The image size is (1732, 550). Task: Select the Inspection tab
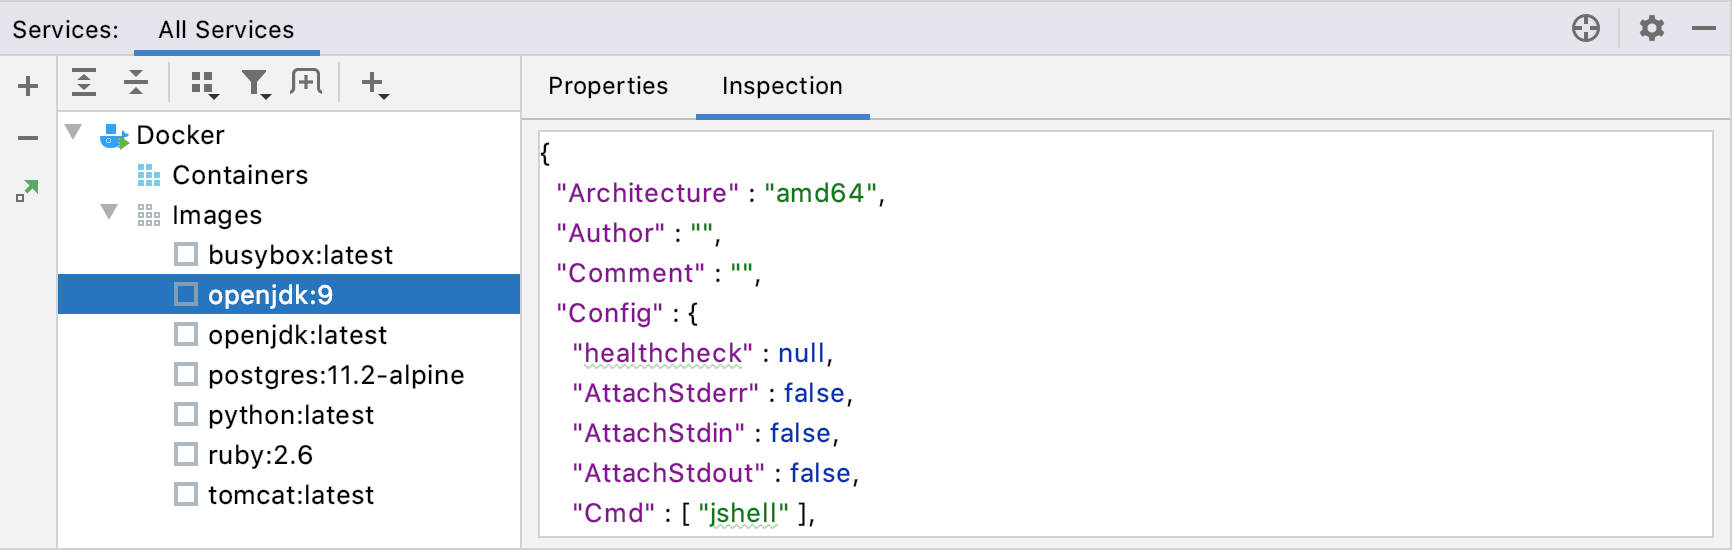pos(782,86)
